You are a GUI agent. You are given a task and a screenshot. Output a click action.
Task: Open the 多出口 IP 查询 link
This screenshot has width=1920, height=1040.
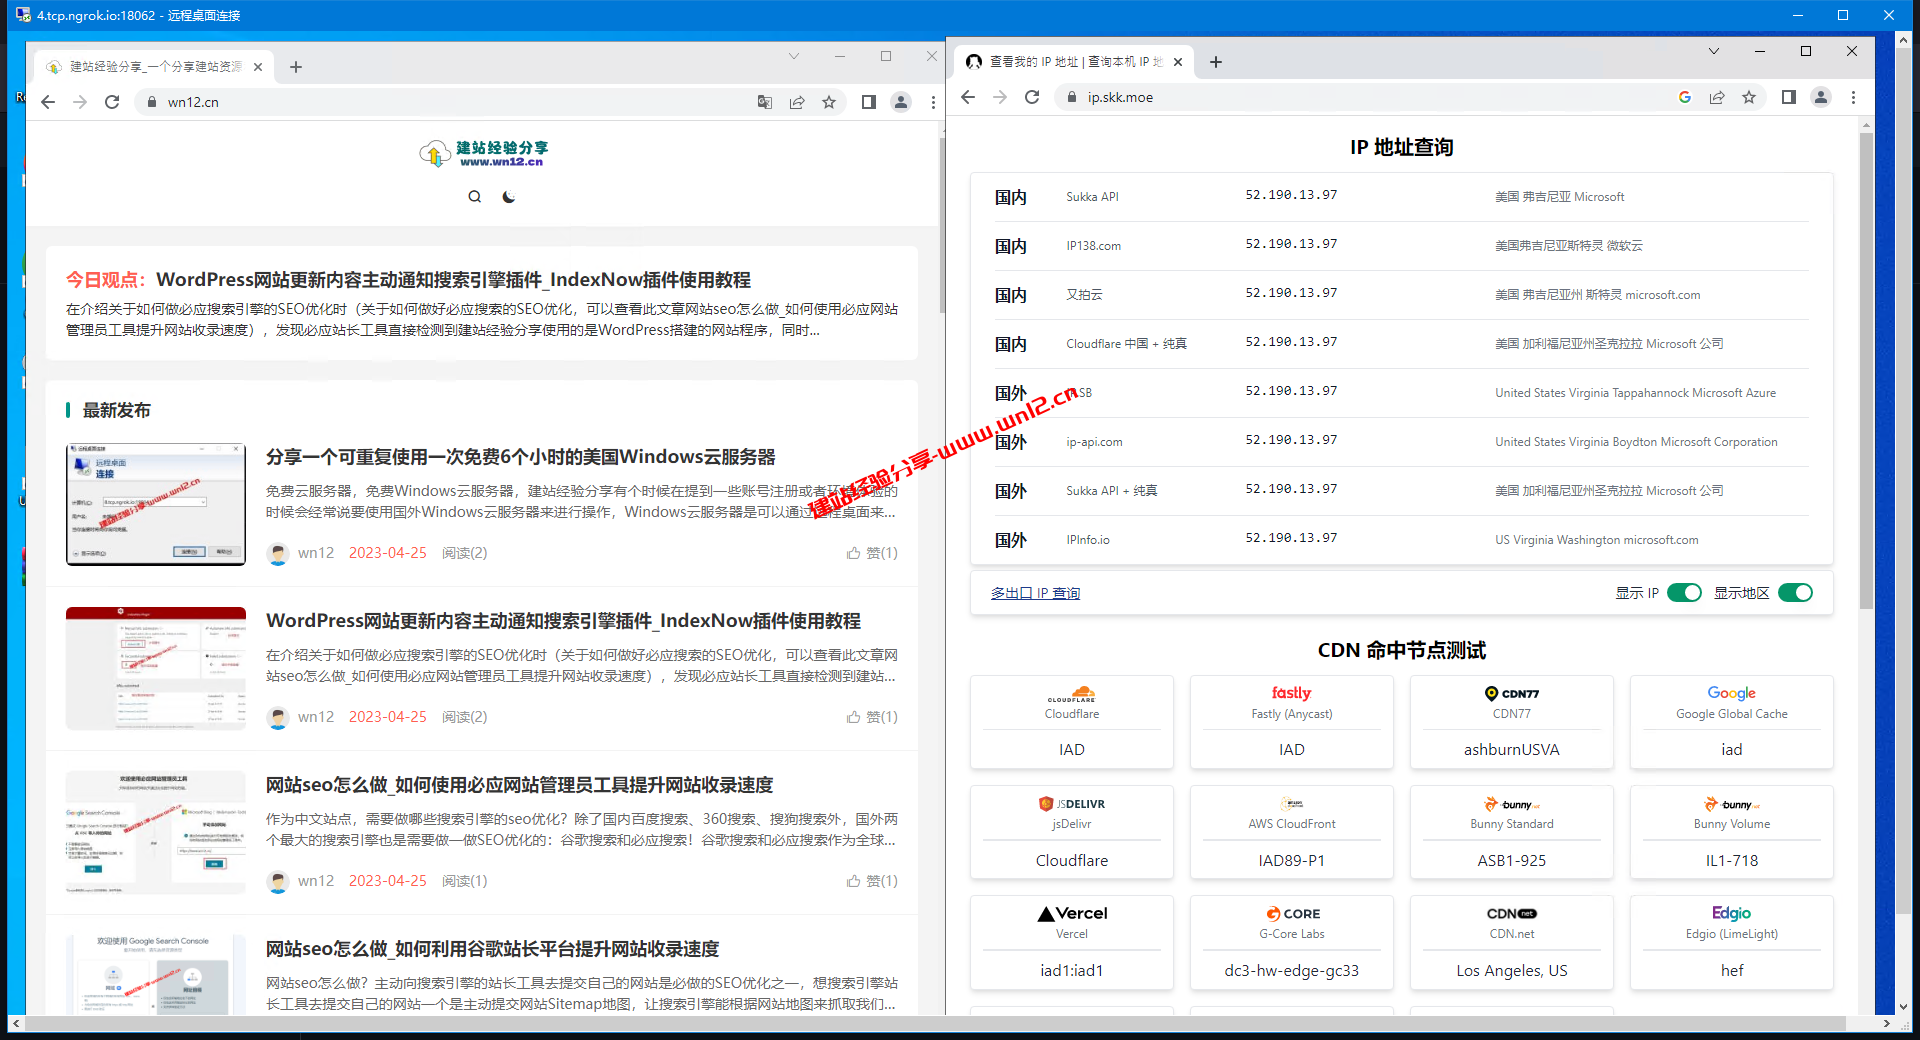(x=1035, y=592)
